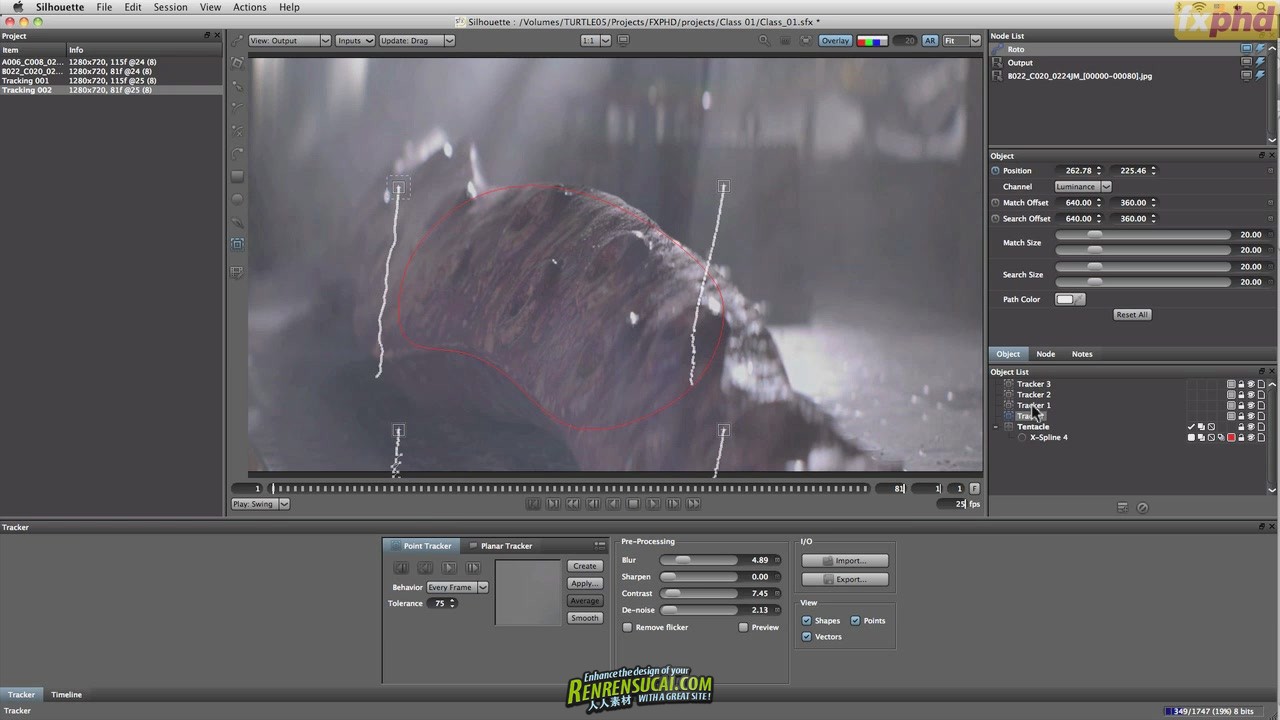Open the Inputs dropdown
The image size is (1280, 720).
coord(355,41)
